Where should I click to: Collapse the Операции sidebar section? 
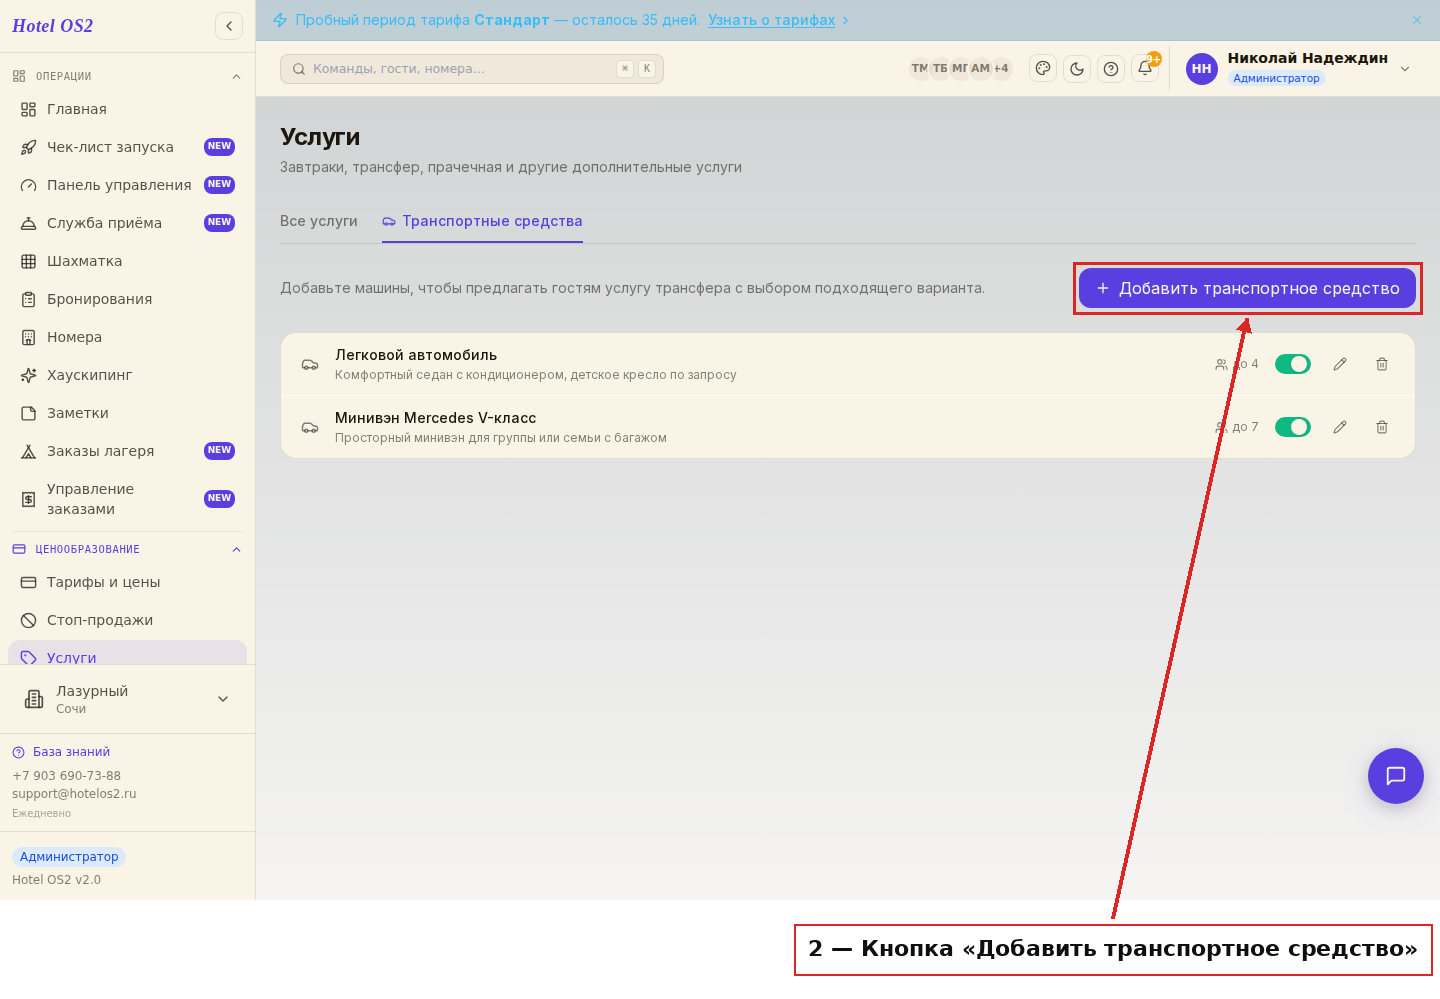click(236, 77)
